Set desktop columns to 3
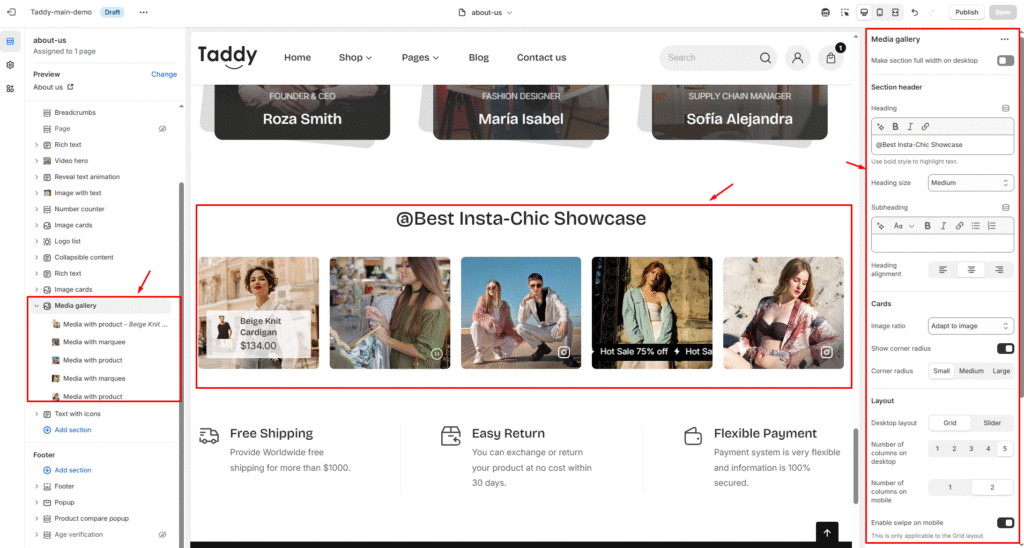The height and width of the screenshot is (548, 1024). pyautogui.click(x=971, y=449)
